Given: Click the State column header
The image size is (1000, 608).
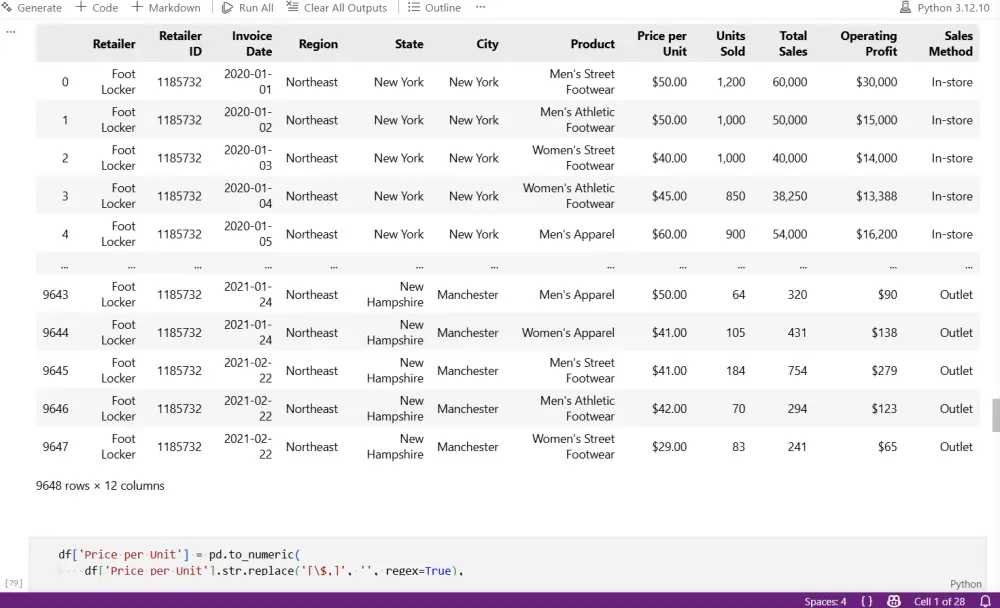Looking at the screenshot, I should coord(409,44).
